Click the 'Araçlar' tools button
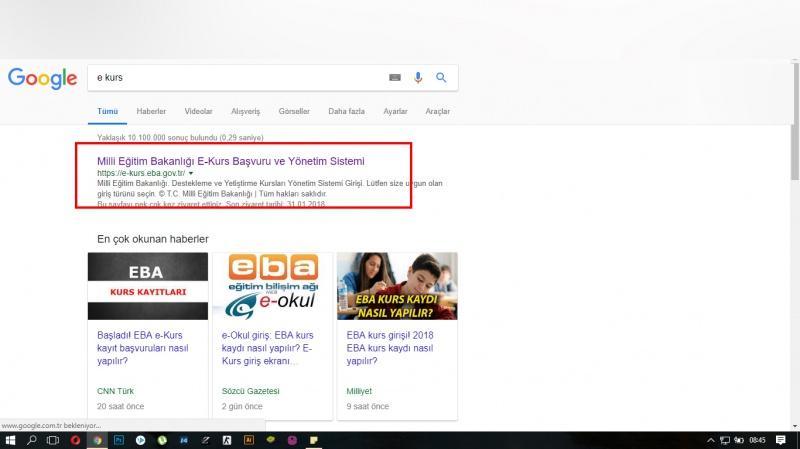This screenshot has height=449, width=800. [x=437, y=111]
